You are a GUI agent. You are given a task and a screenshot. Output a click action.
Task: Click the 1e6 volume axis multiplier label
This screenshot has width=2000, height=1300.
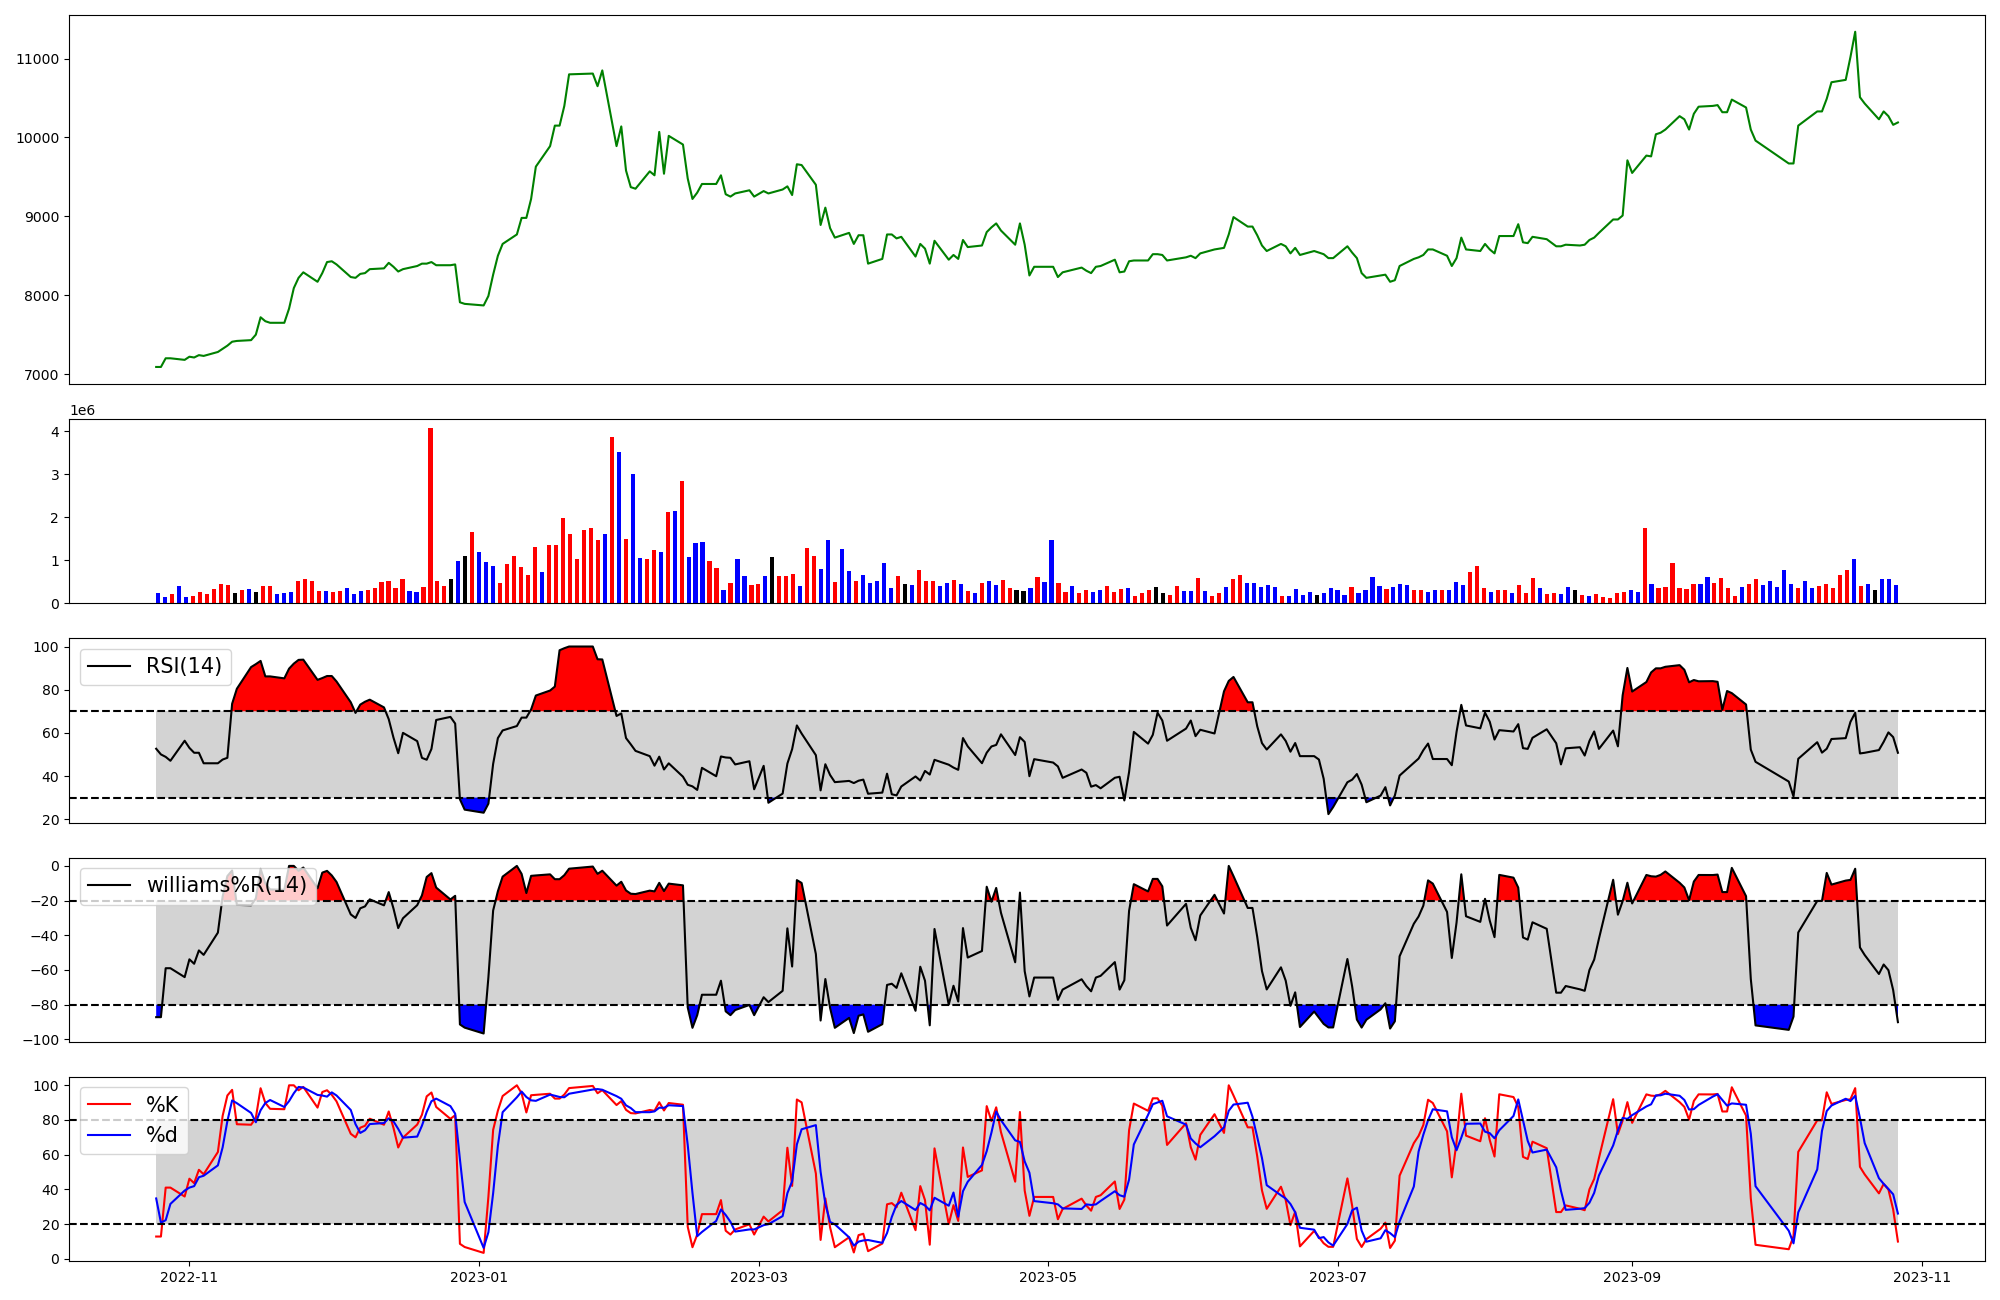tap(82, 411)
